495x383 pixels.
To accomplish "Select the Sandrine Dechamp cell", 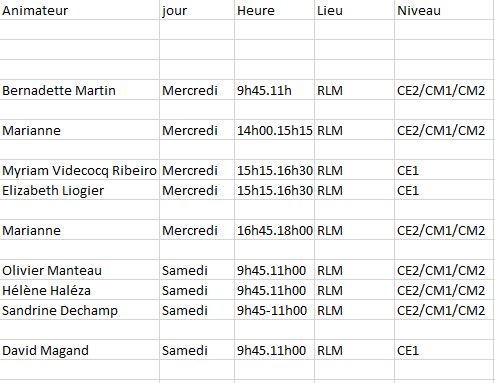I will tap(80, 310).
